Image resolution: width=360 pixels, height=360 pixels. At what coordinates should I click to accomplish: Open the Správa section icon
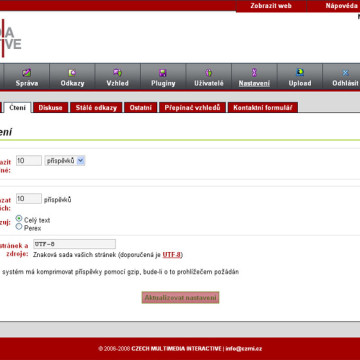[x=27, y=72]
